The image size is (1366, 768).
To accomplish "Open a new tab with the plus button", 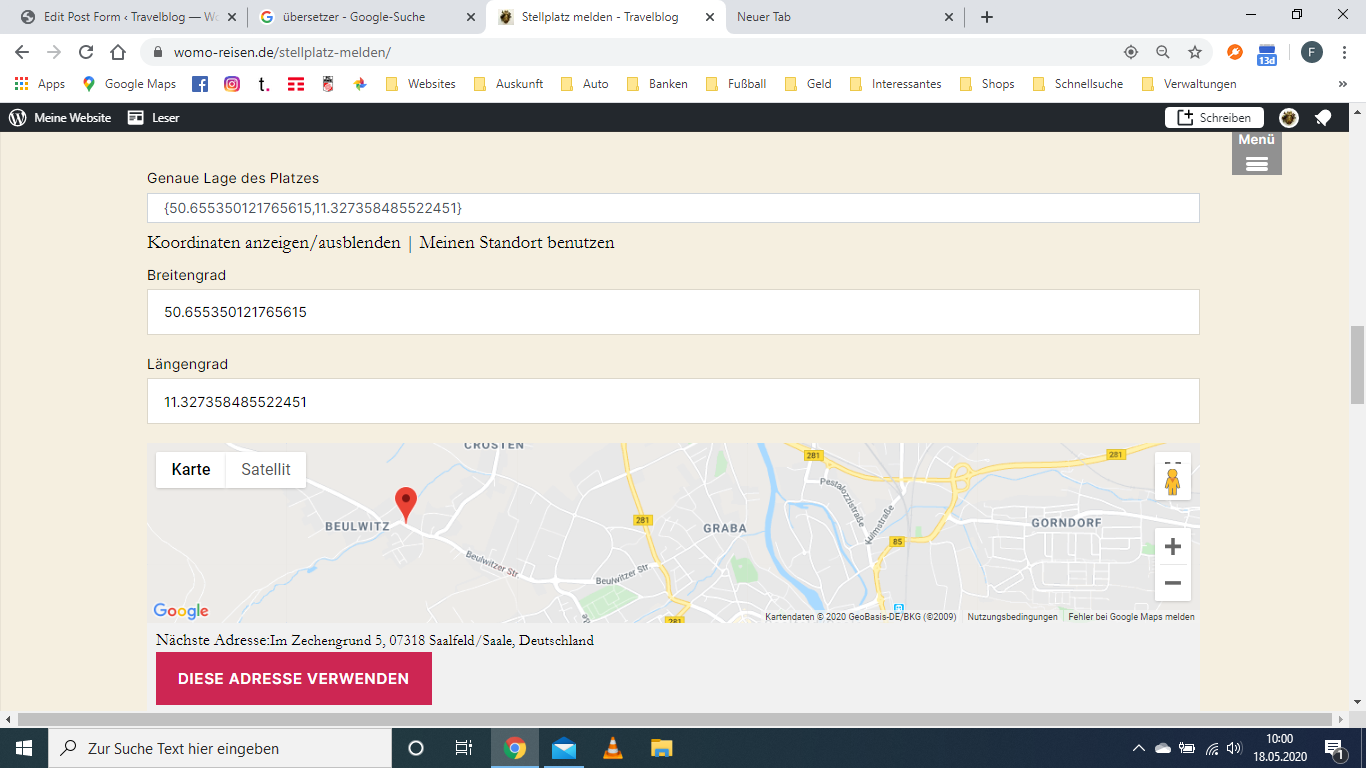I will [987, 17].
